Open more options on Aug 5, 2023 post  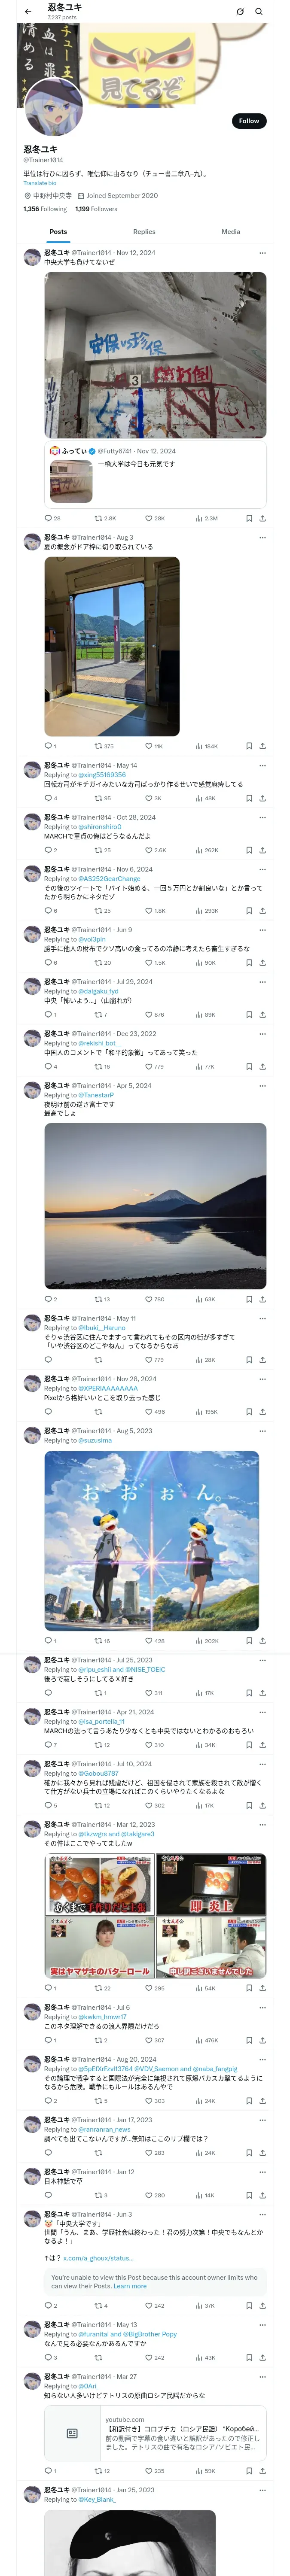[262, 1431]
